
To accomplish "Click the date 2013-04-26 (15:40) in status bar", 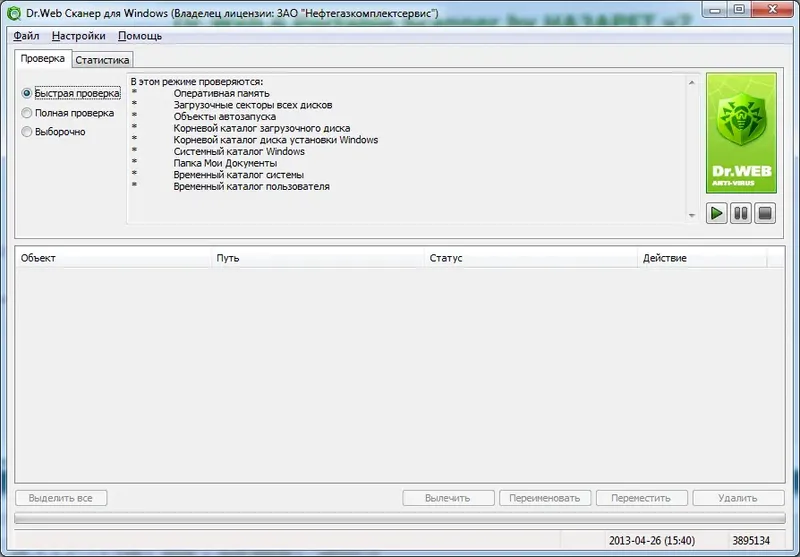I will pyautogui.click(x=652, y=541).
